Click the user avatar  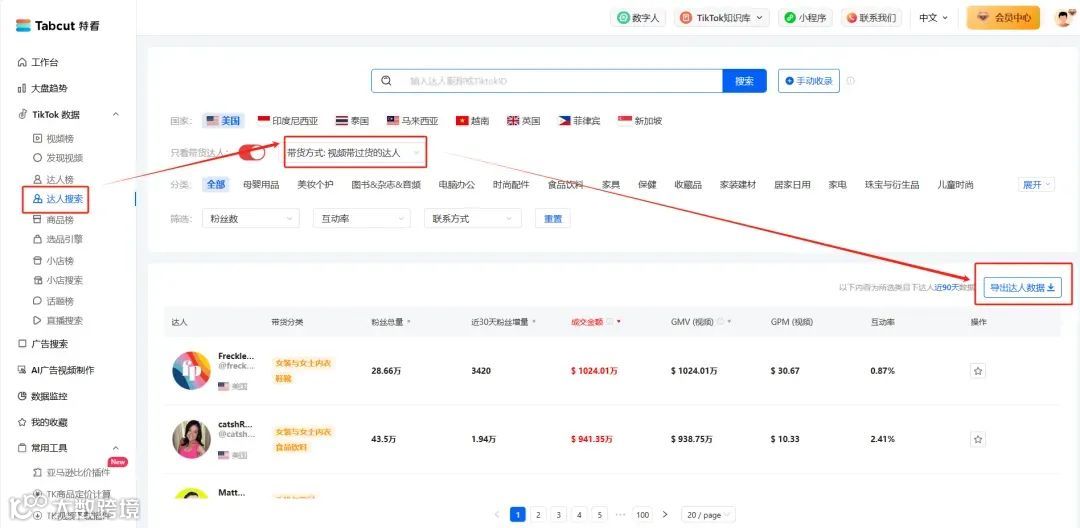1064,18
